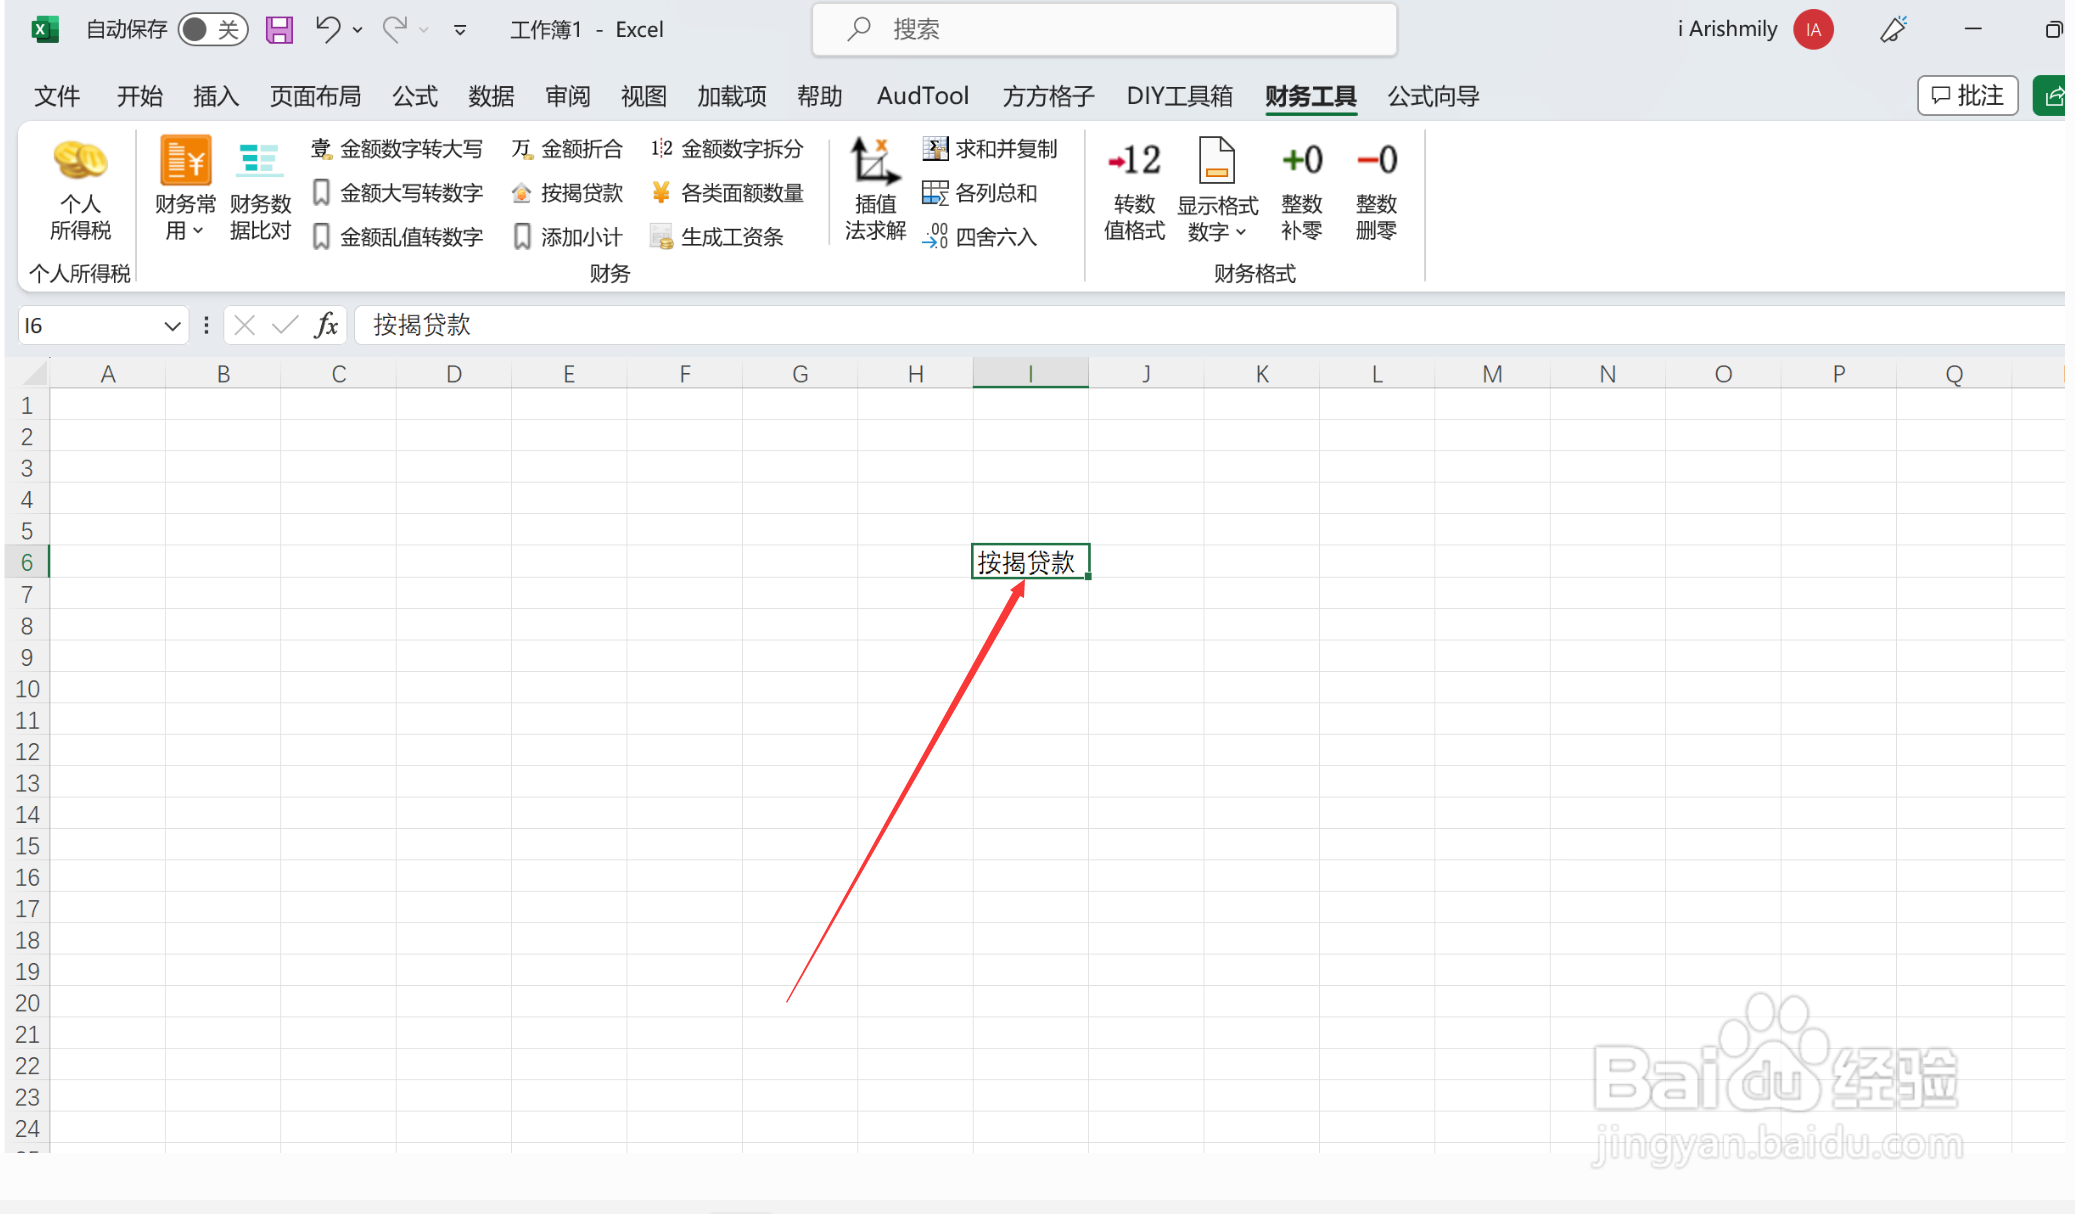Open the 按揭贷款 mortgage tool
2075x1214 pixels.
click(x=567, y=193)
